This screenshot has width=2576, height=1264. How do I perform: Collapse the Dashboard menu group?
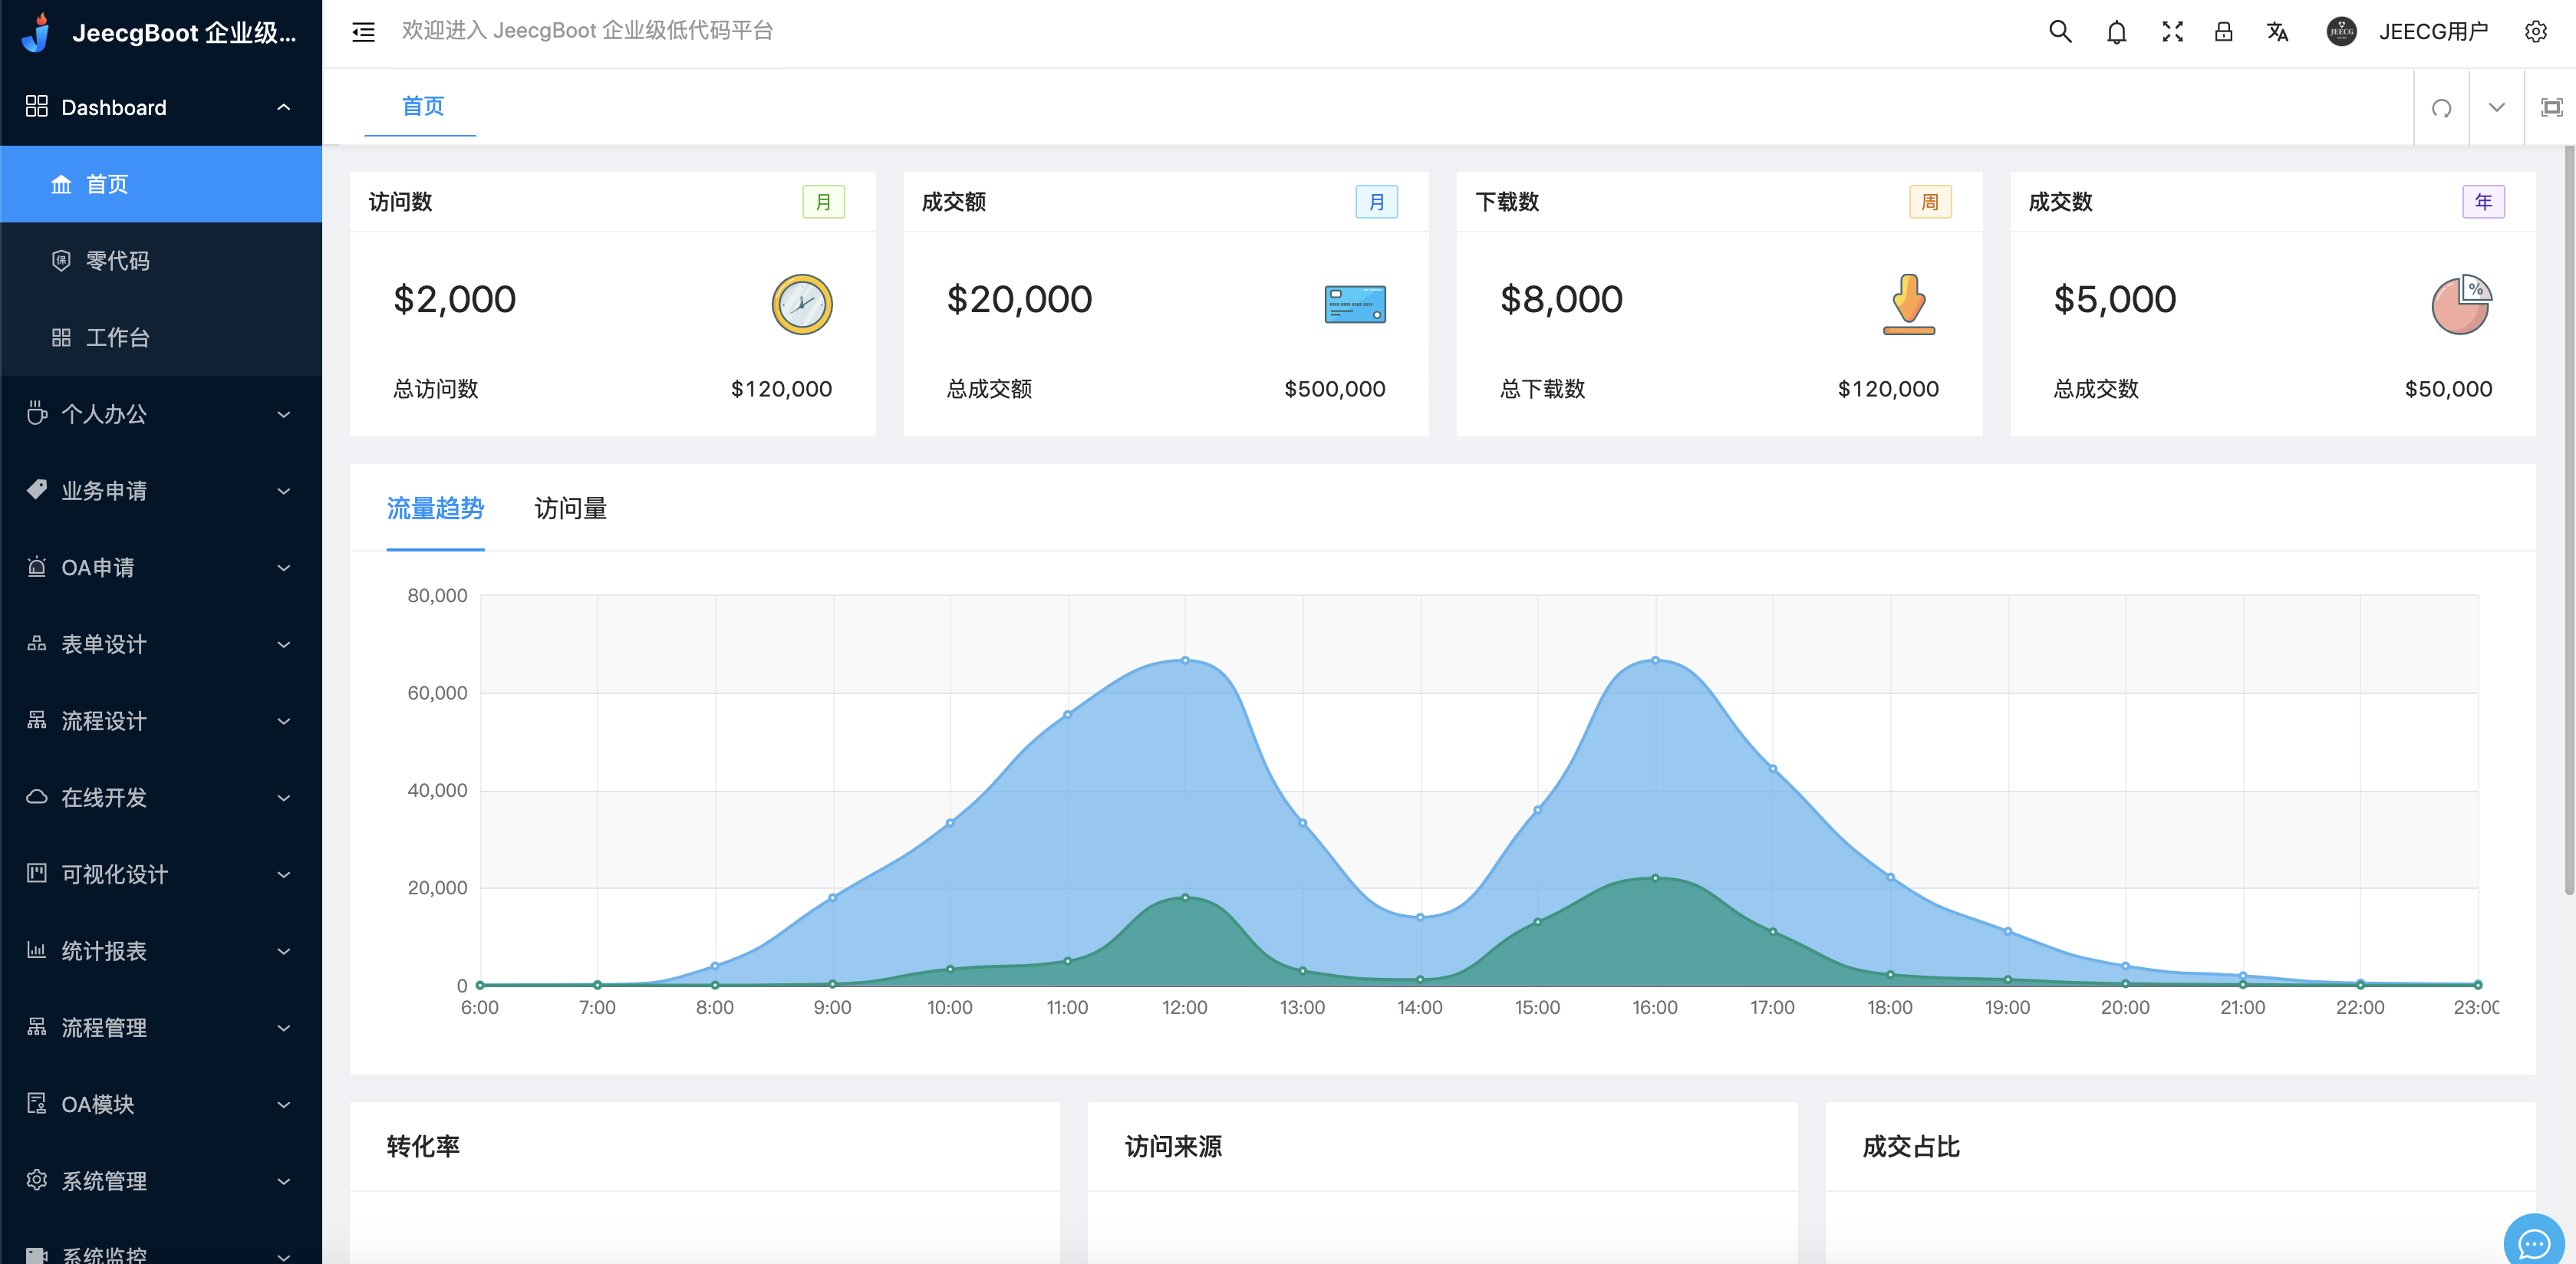160,107
